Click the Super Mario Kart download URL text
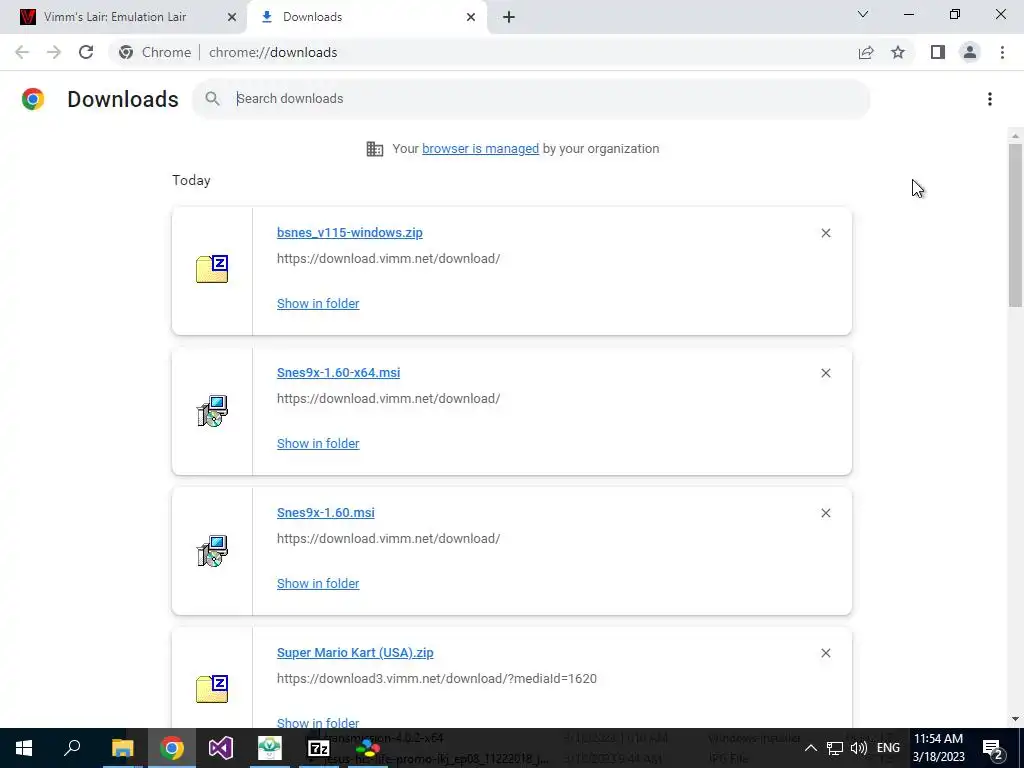The width and height of the screenshot is (1024, 768). [x=437, y=679]
